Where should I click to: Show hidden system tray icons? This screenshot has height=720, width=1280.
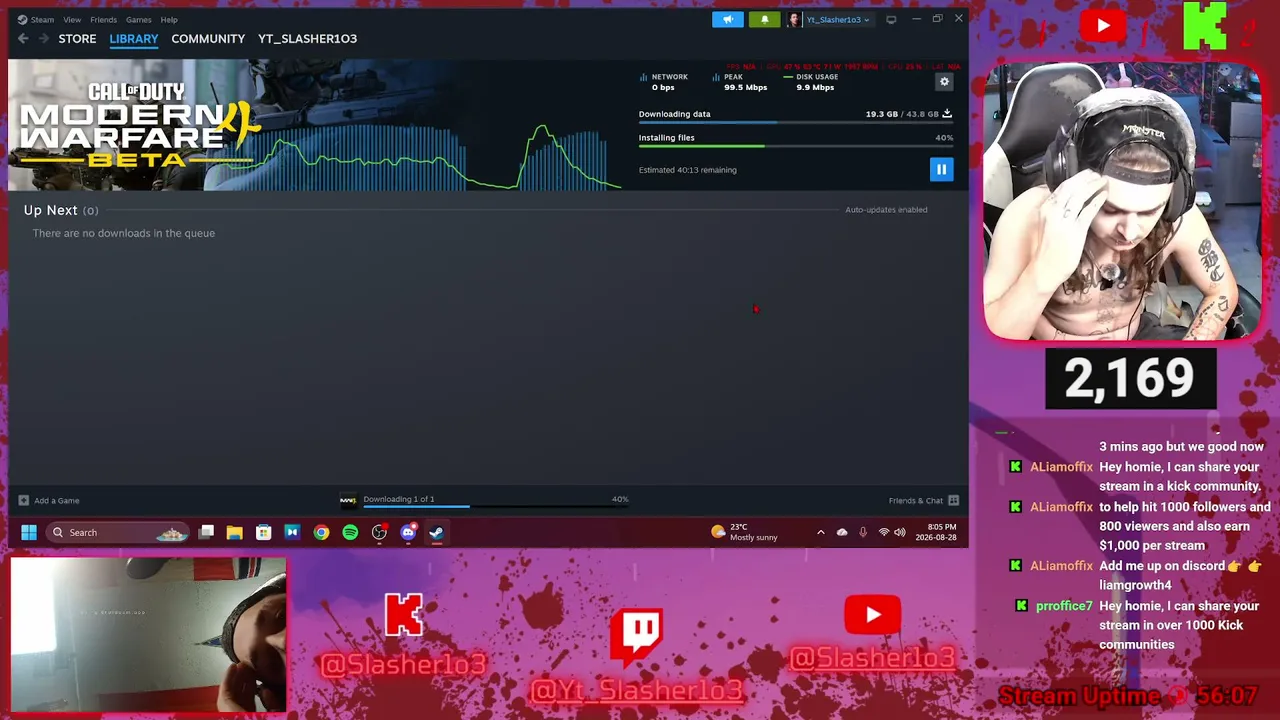821,532
